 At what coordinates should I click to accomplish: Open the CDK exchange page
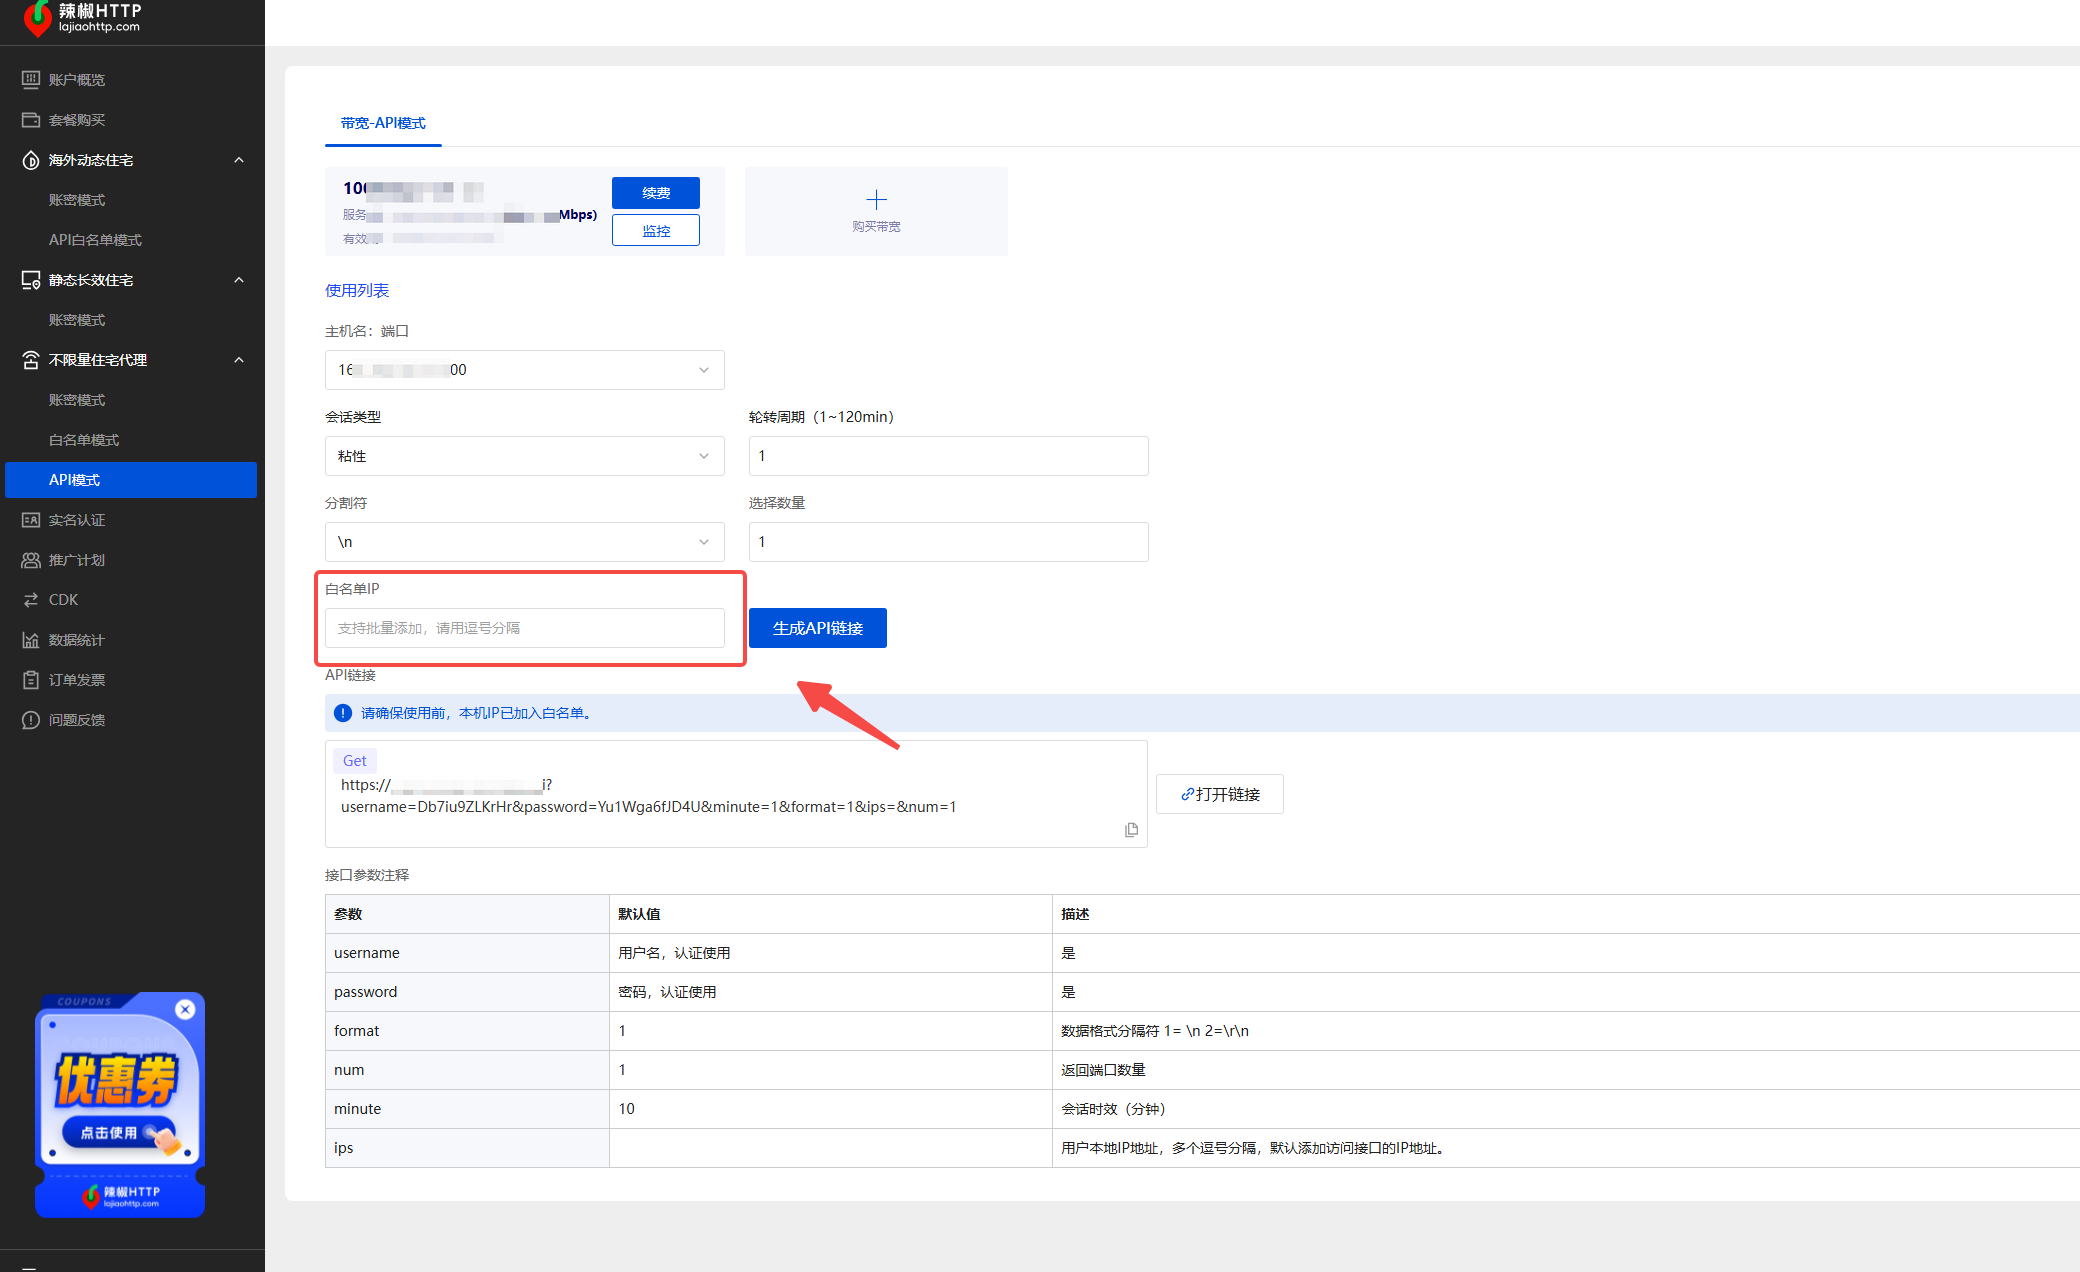(x=63, y=600)
